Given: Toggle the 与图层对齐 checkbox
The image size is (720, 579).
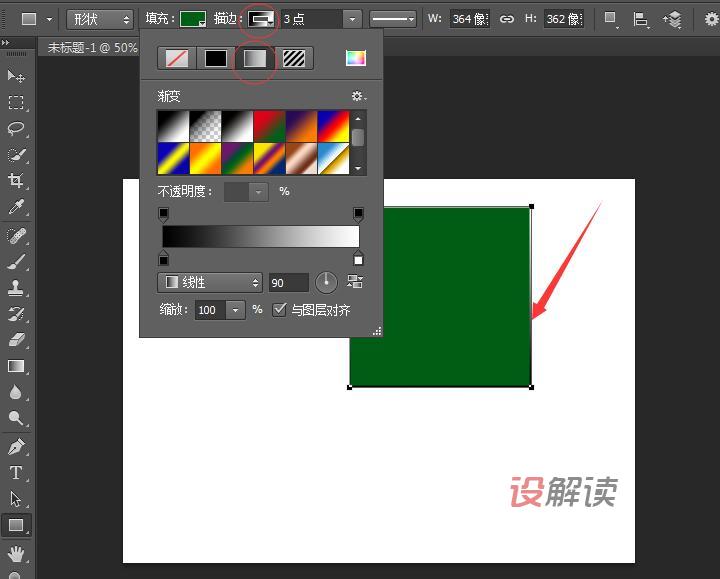Looking at the screenshot, I should (280, 310).
